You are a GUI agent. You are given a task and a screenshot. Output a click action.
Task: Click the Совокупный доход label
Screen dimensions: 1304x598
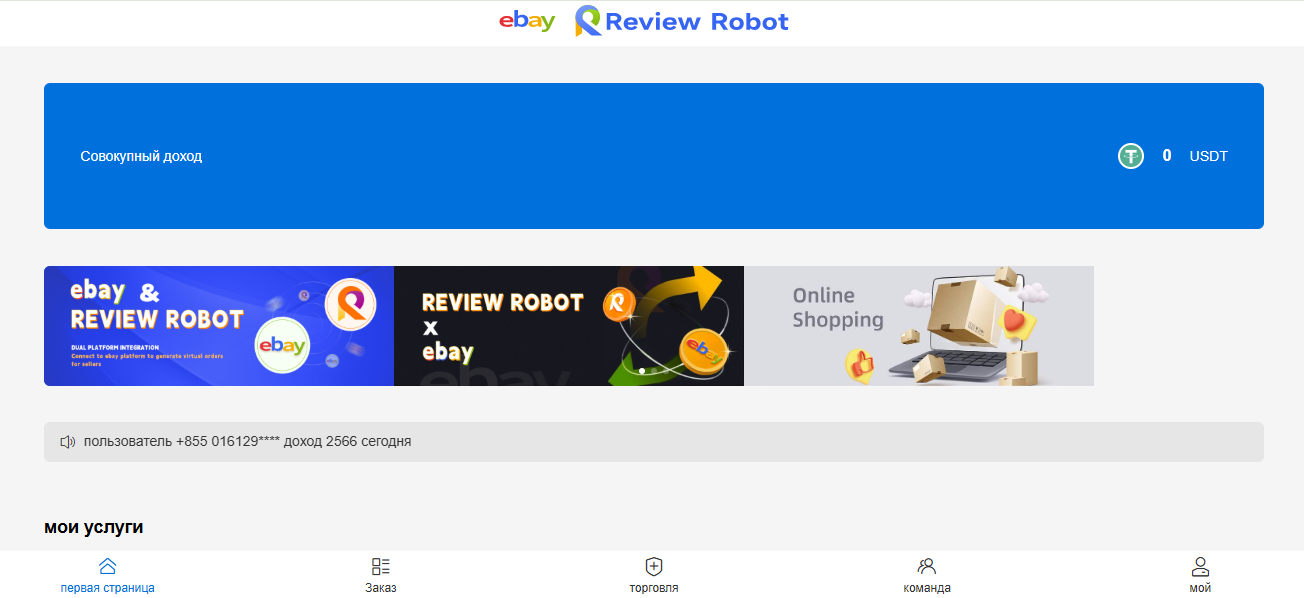coord(141,156)
